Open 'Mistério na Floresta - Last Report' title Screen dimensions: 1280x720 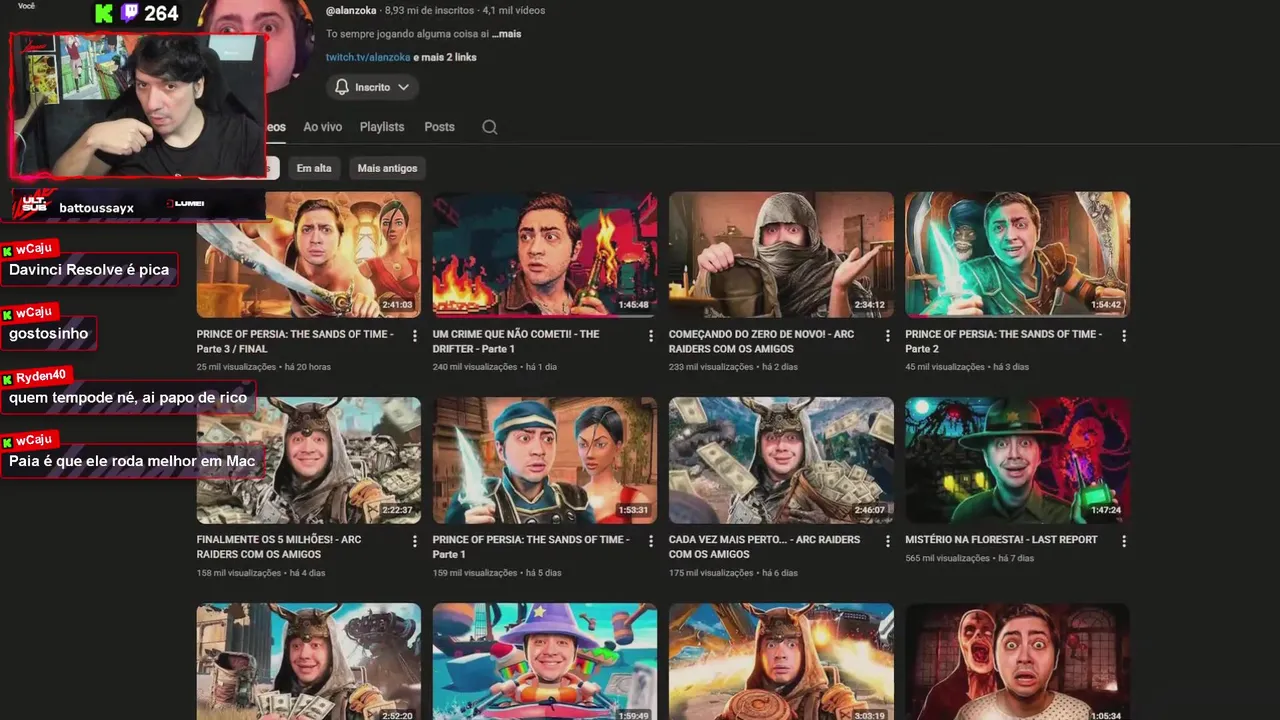click(x=1001, y=540)
